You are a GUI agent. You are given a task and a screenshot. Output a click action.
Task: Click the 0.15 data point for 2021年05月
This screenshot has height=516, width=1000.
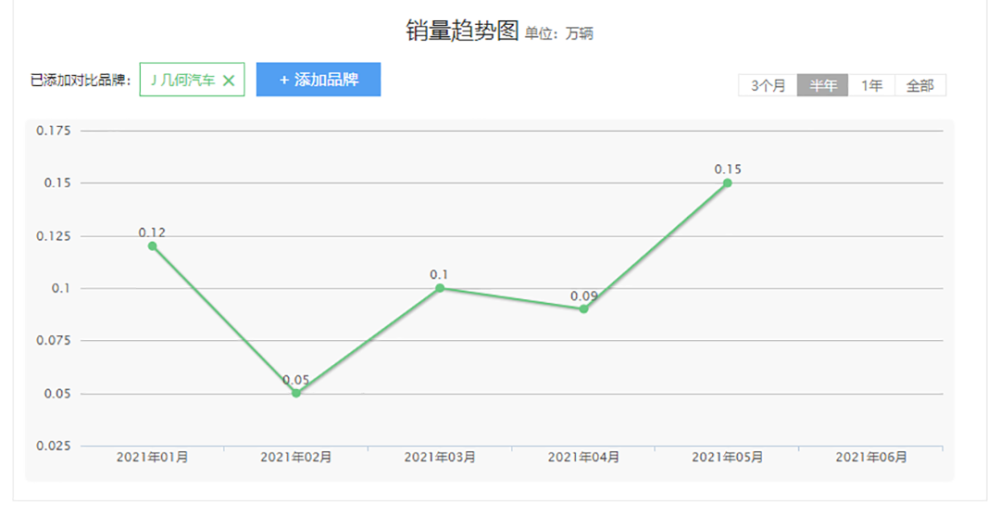[728, 183]
